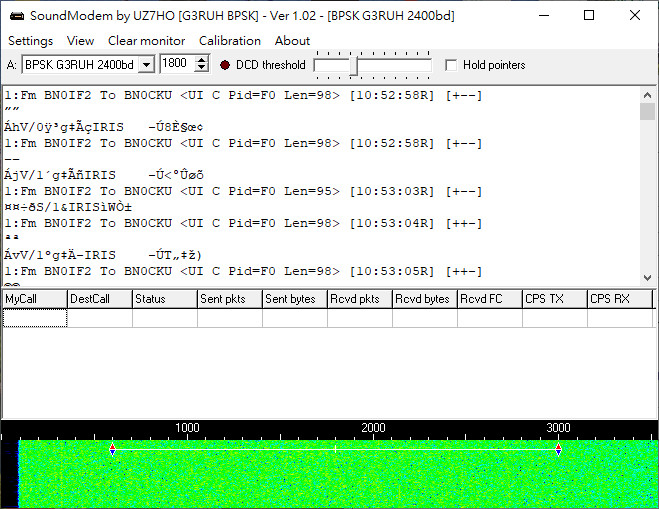
Task: Click the left red-blue waterfall bandwidth marker
Action: 112,449
